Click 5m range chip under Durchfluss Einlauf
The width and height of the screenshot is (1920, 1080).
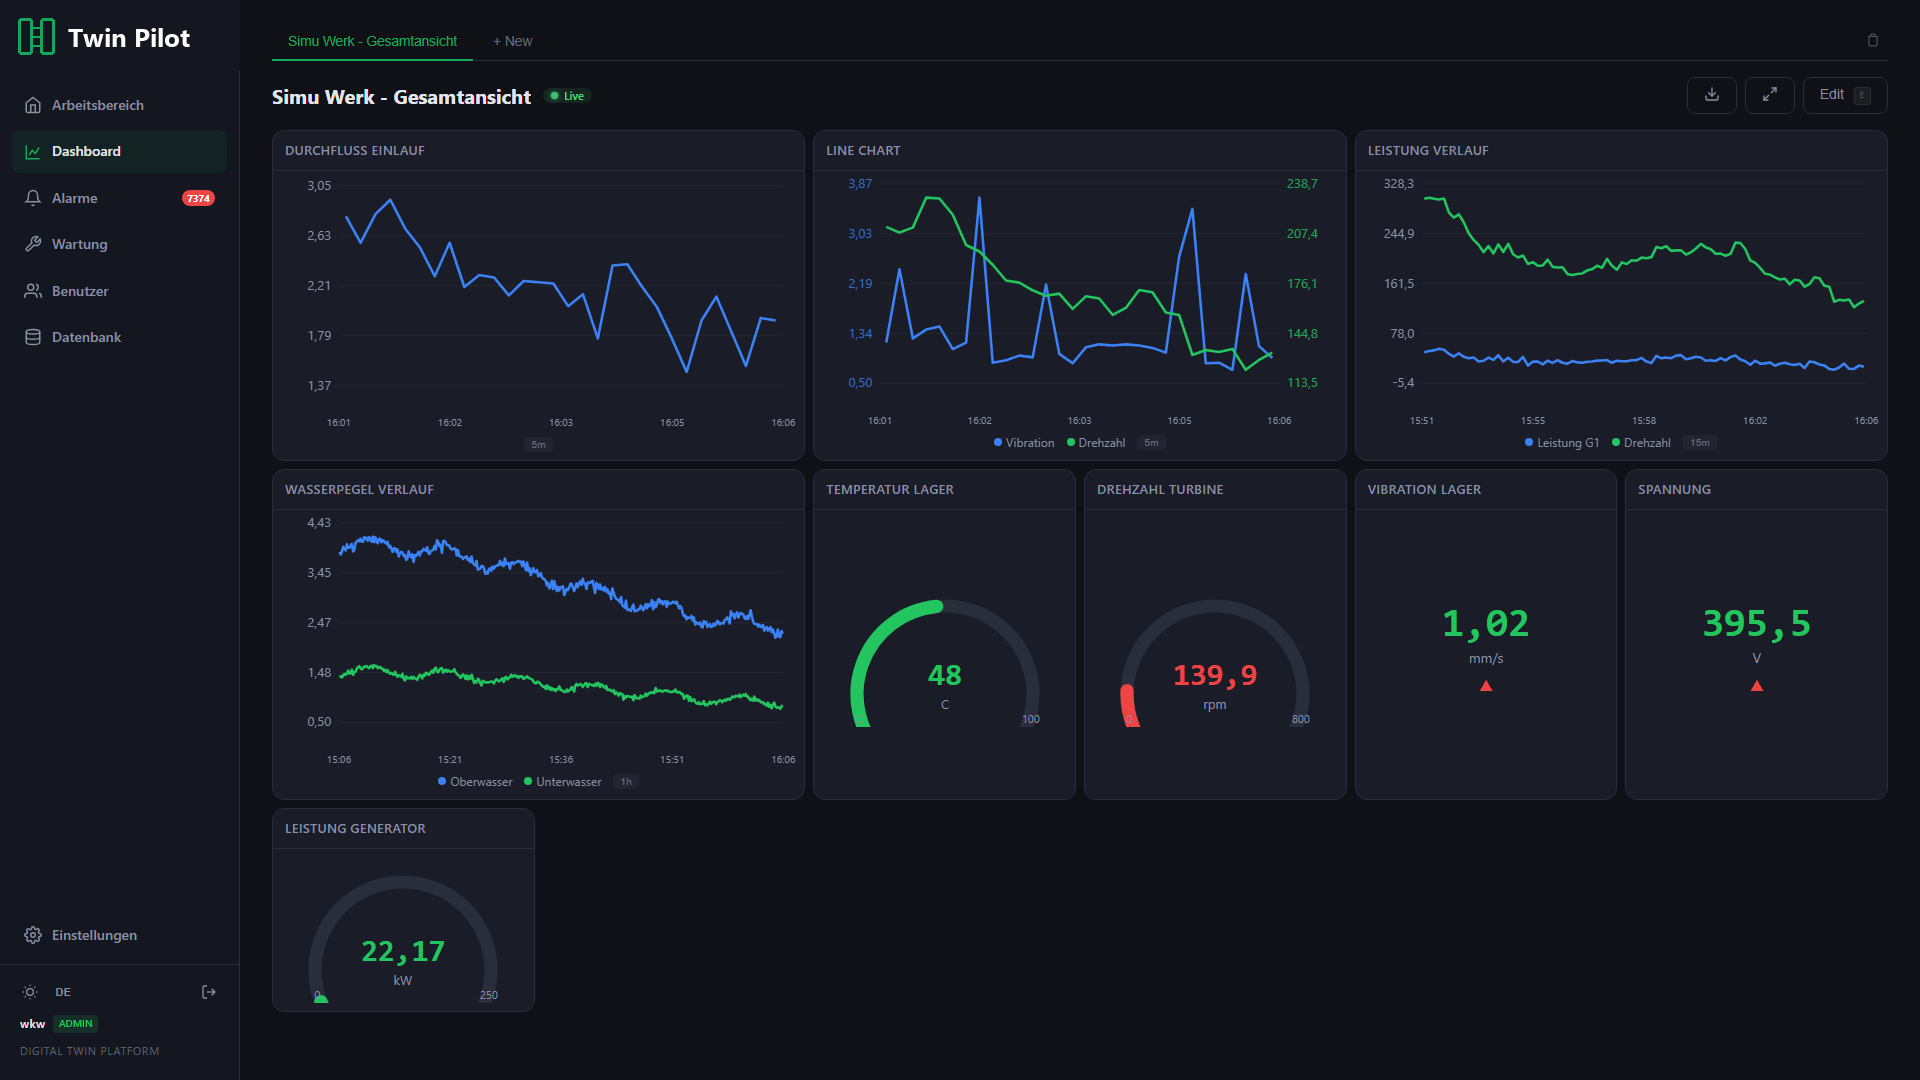tap(538, 445)
